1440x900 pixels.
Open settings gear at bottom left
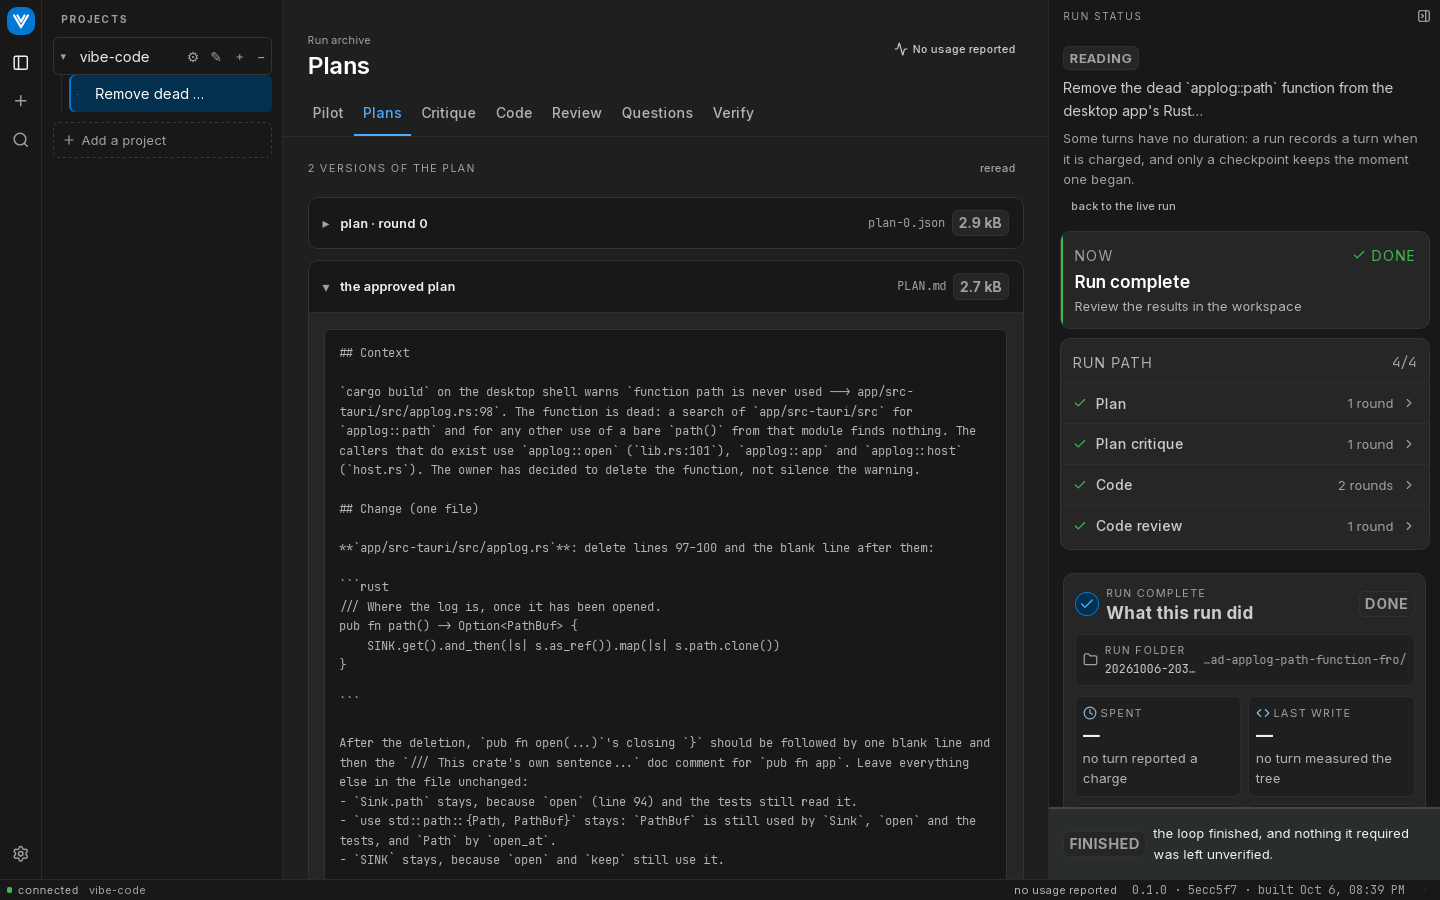(x=20, y=854)
